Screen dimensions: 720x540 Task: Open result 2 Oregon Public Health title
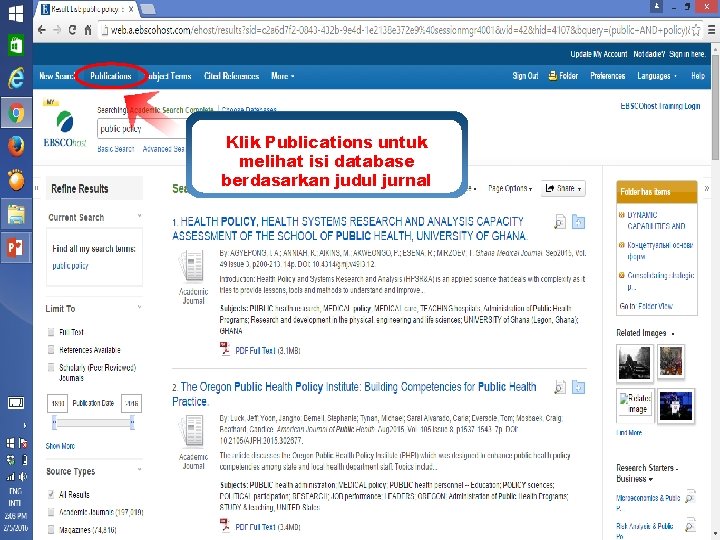pos(354,394)
